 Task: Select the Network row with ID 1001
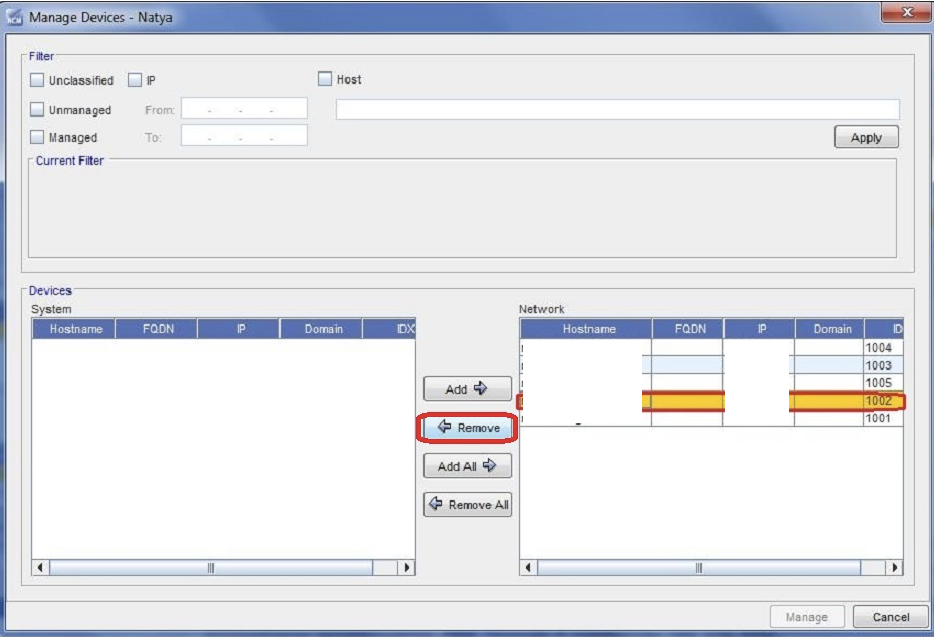tap(712, 418)
